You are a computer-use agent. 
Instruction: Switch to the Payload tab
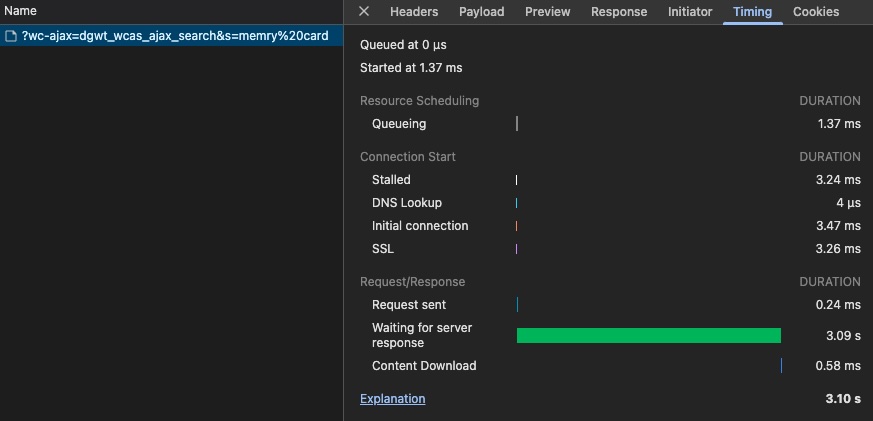pyautogui.click(x=482, y=12)
